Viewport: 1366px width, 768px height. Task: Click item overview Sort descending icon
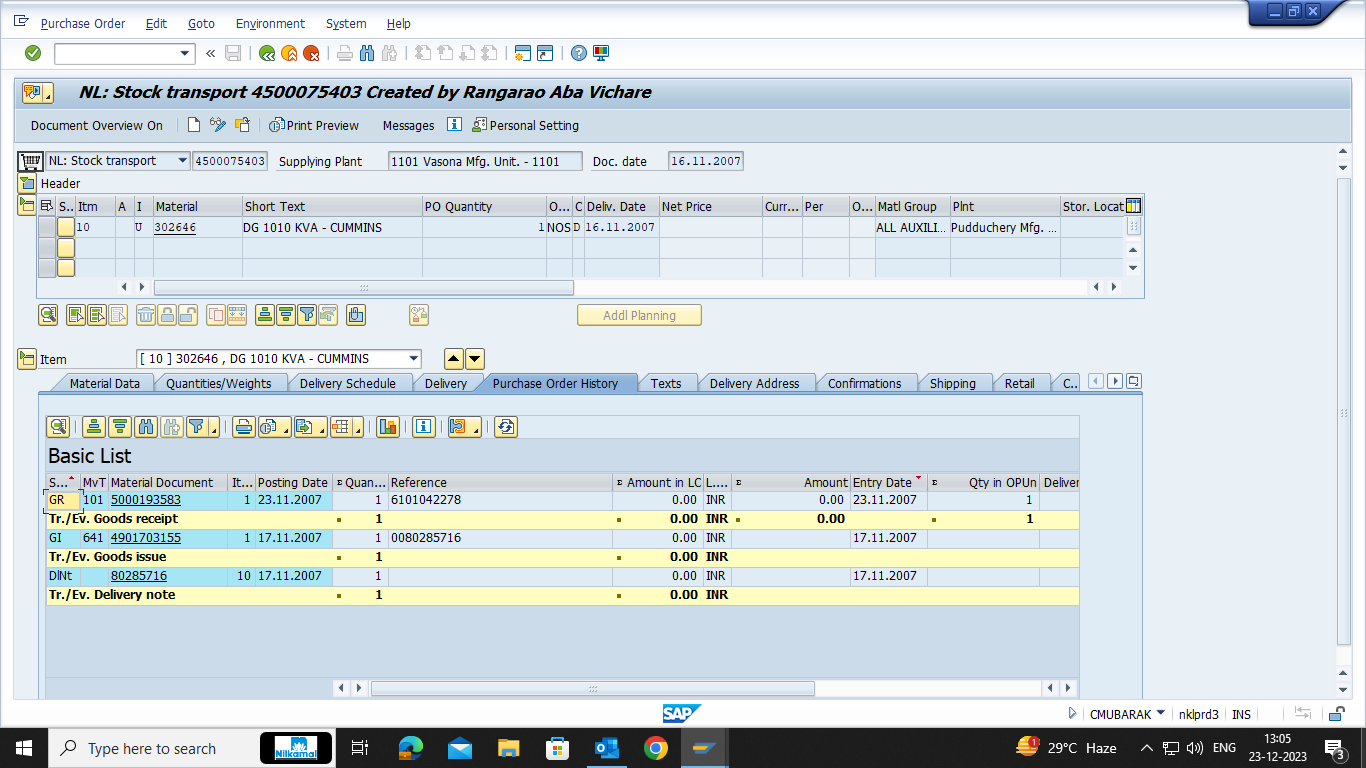pos(286,315)
